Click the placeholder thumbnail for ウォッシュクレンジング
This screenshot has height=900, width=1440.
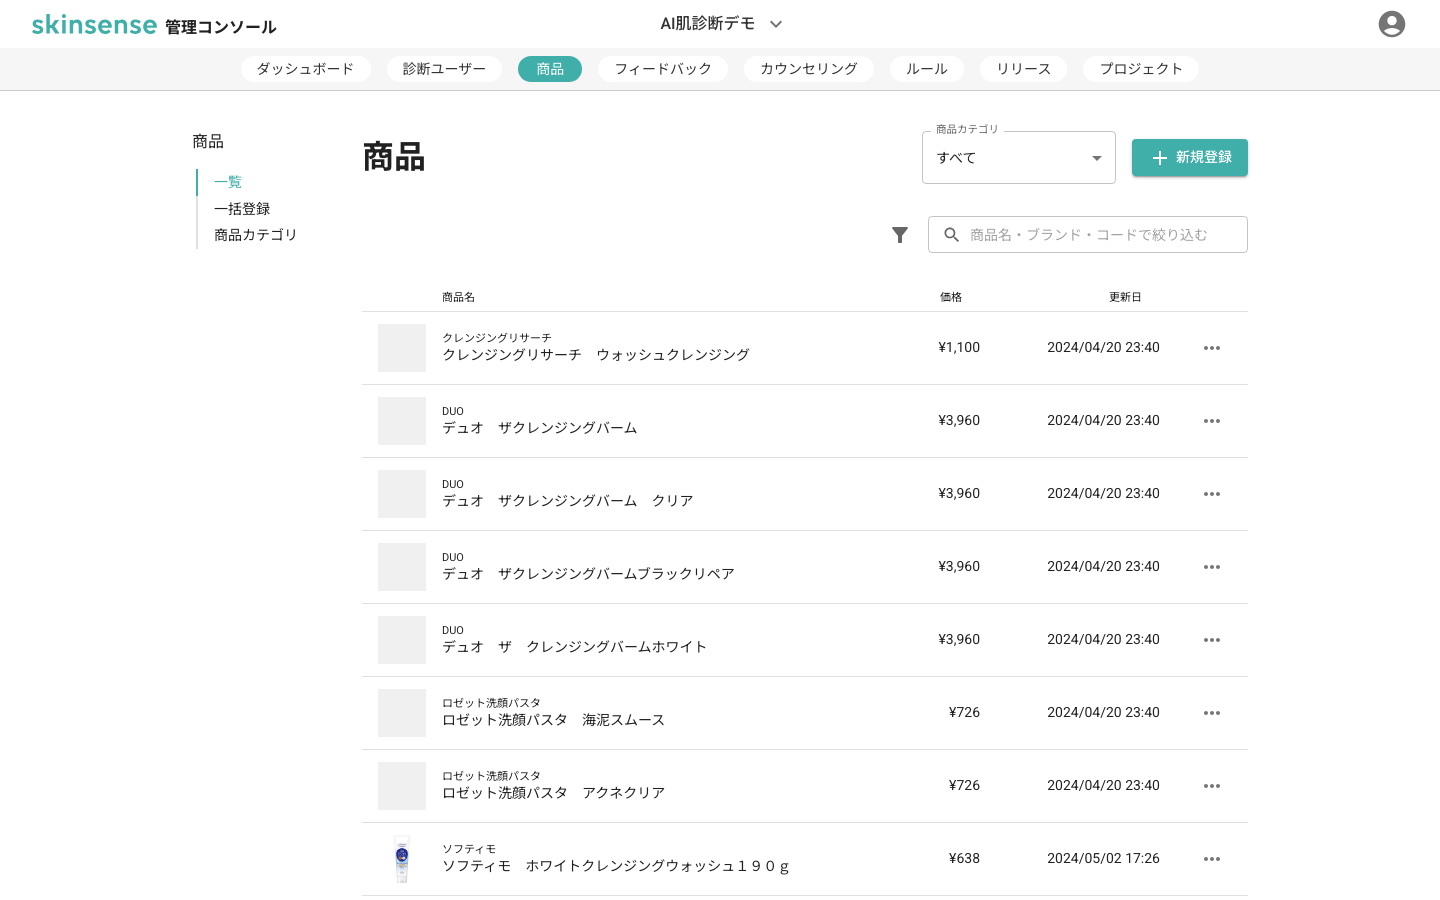point(402,348)
